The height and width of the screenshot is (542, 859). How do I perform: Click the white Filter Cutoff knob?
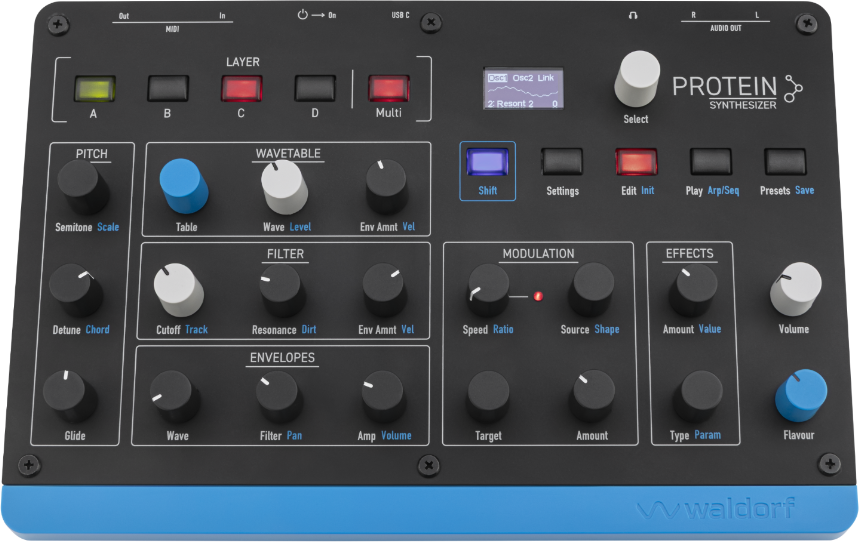178,287
